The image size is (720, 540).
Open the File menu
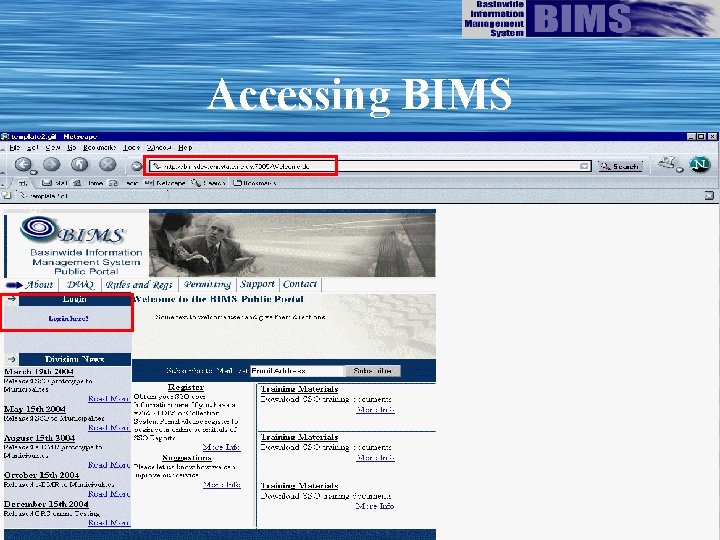pos(15,147)
